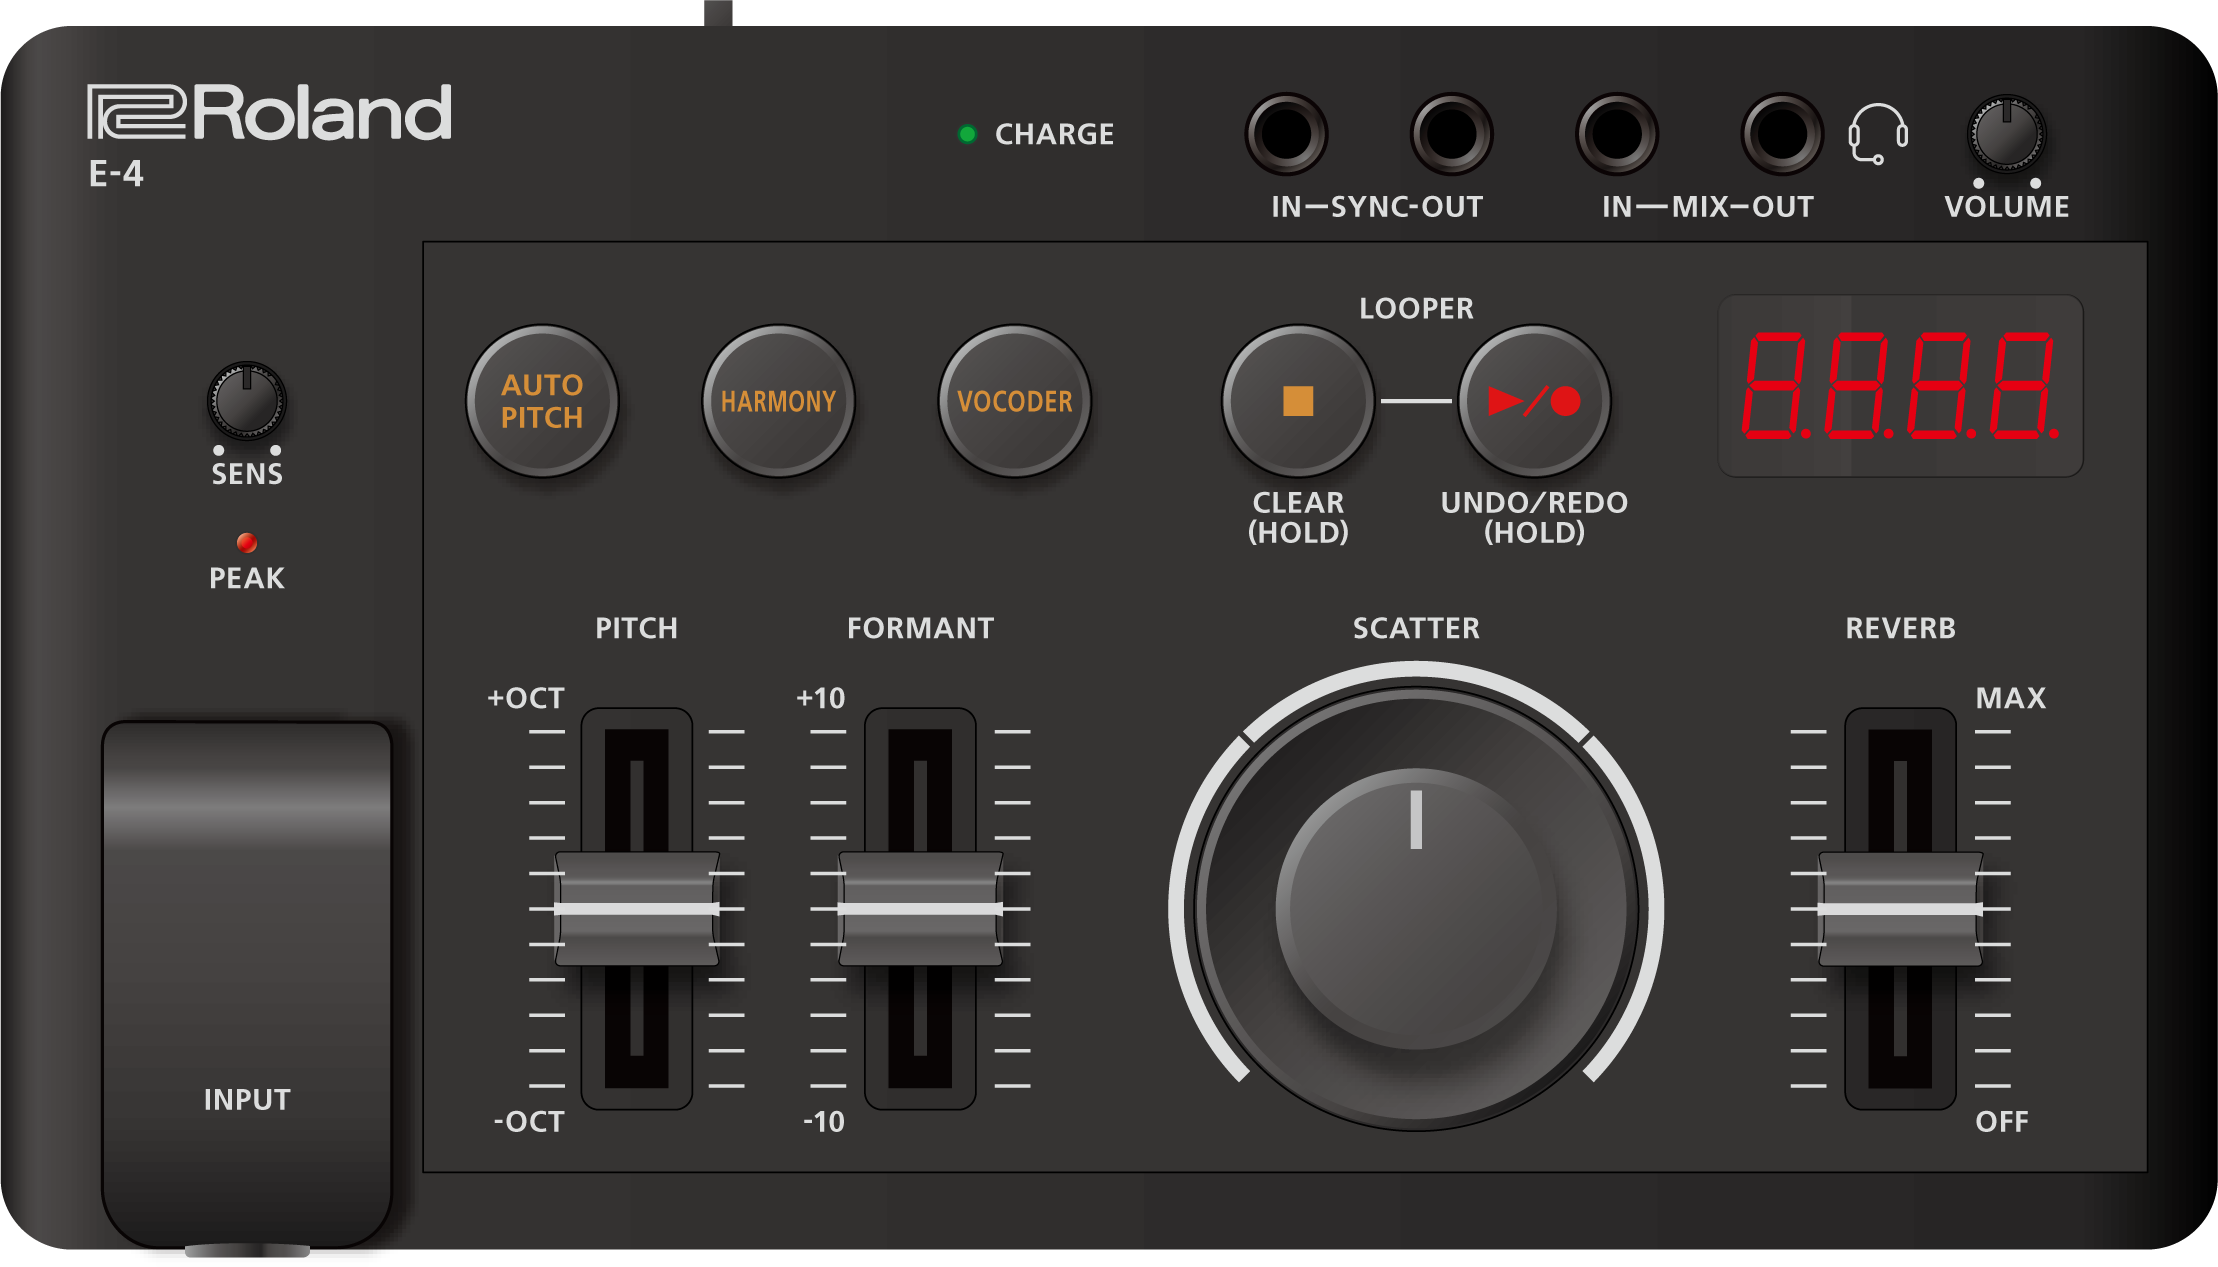Click the FORMANT slider handle
Viewport: 2218px width, 1267px height.
tap(920, 909)
